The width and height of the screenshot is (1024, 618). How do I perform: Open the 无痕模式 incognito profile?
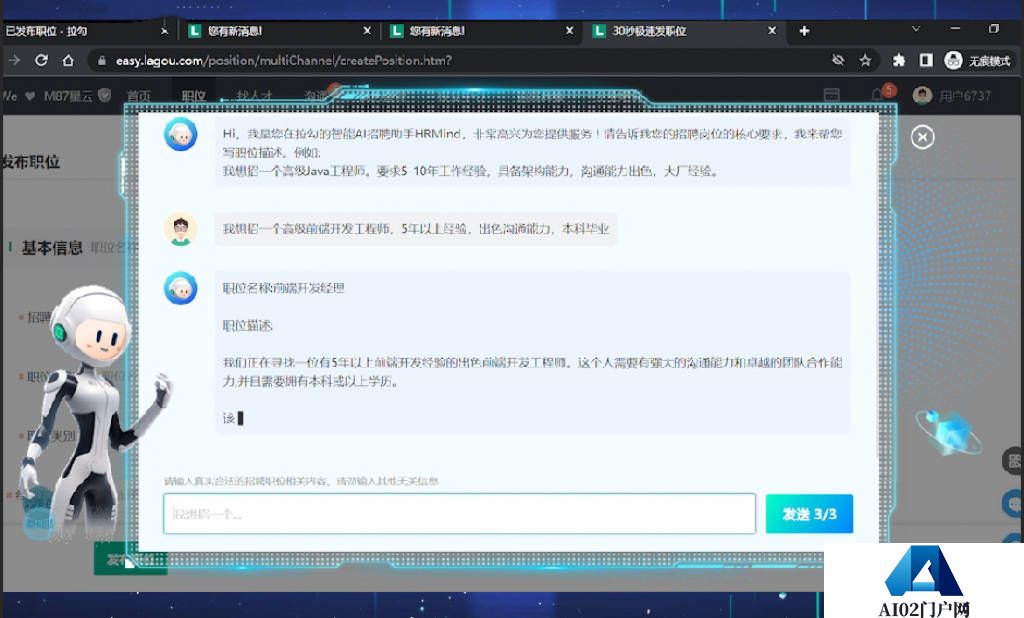978,60
